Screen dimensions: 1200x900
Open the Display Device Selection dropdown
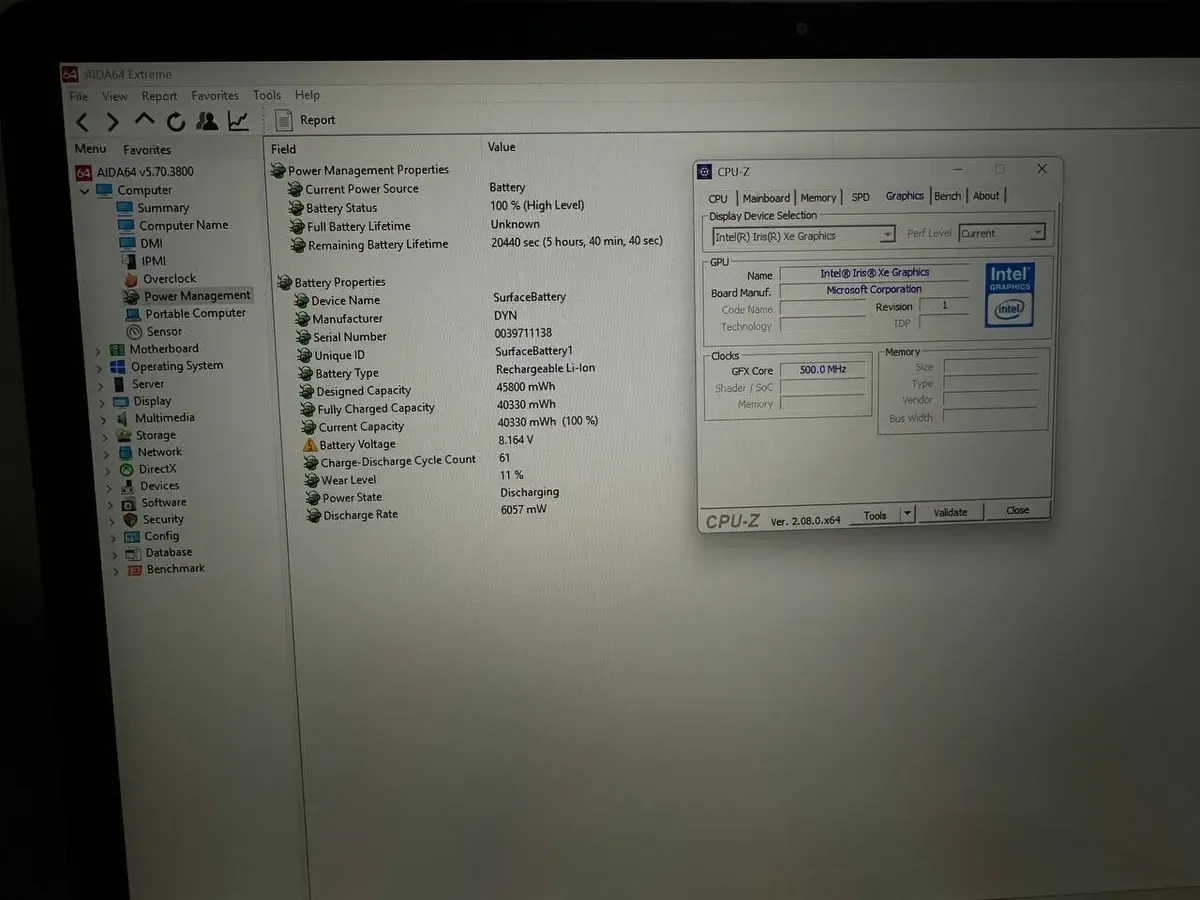(x=886, y=235)
